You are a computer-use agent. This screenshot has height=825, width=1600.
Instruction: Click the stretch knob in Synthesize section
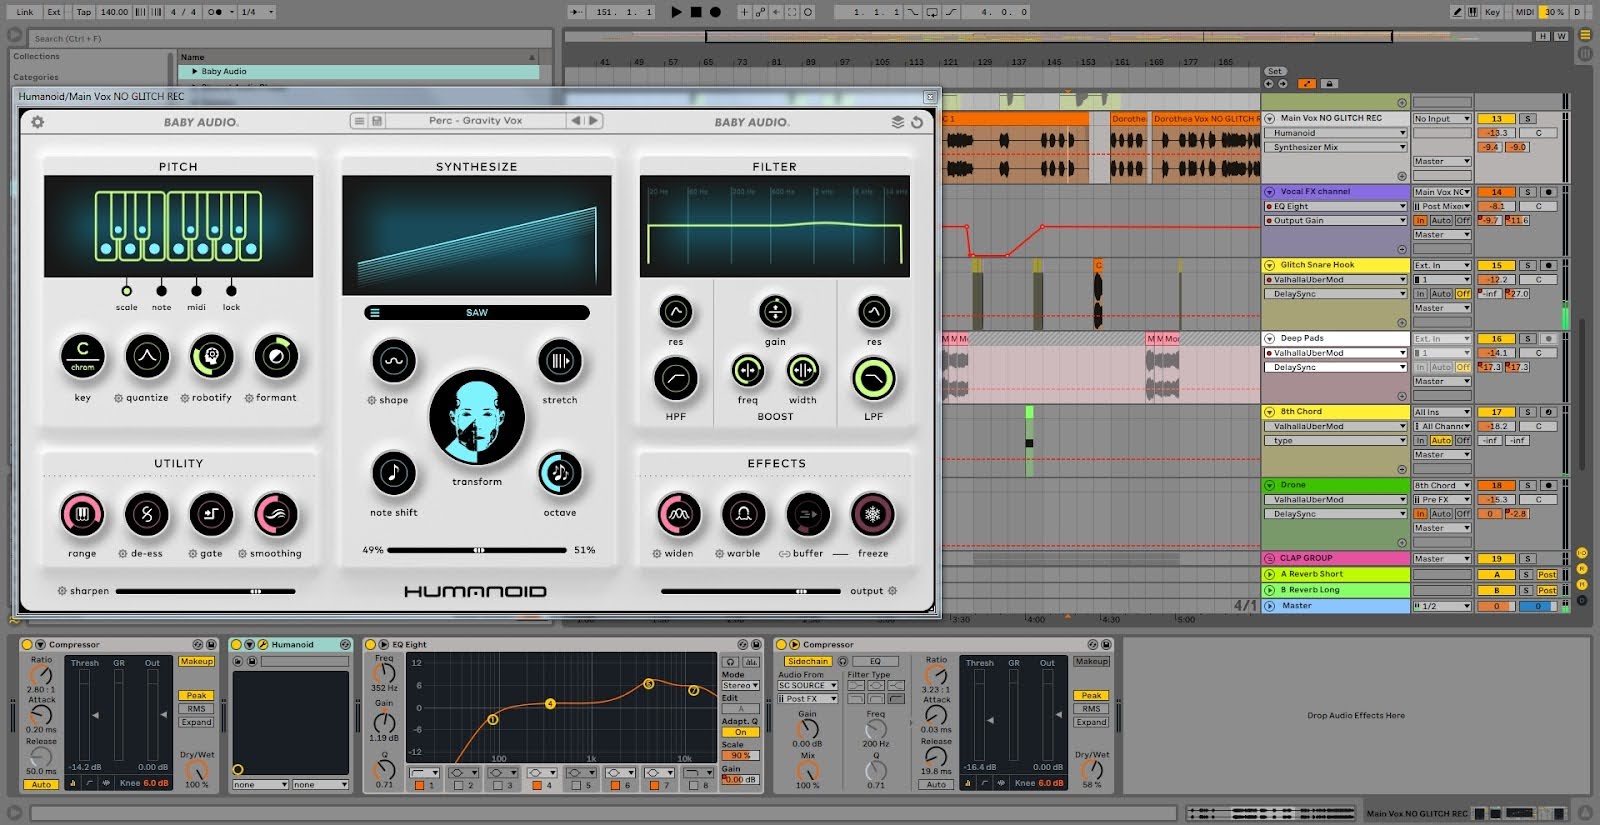[x=560, y=361]
